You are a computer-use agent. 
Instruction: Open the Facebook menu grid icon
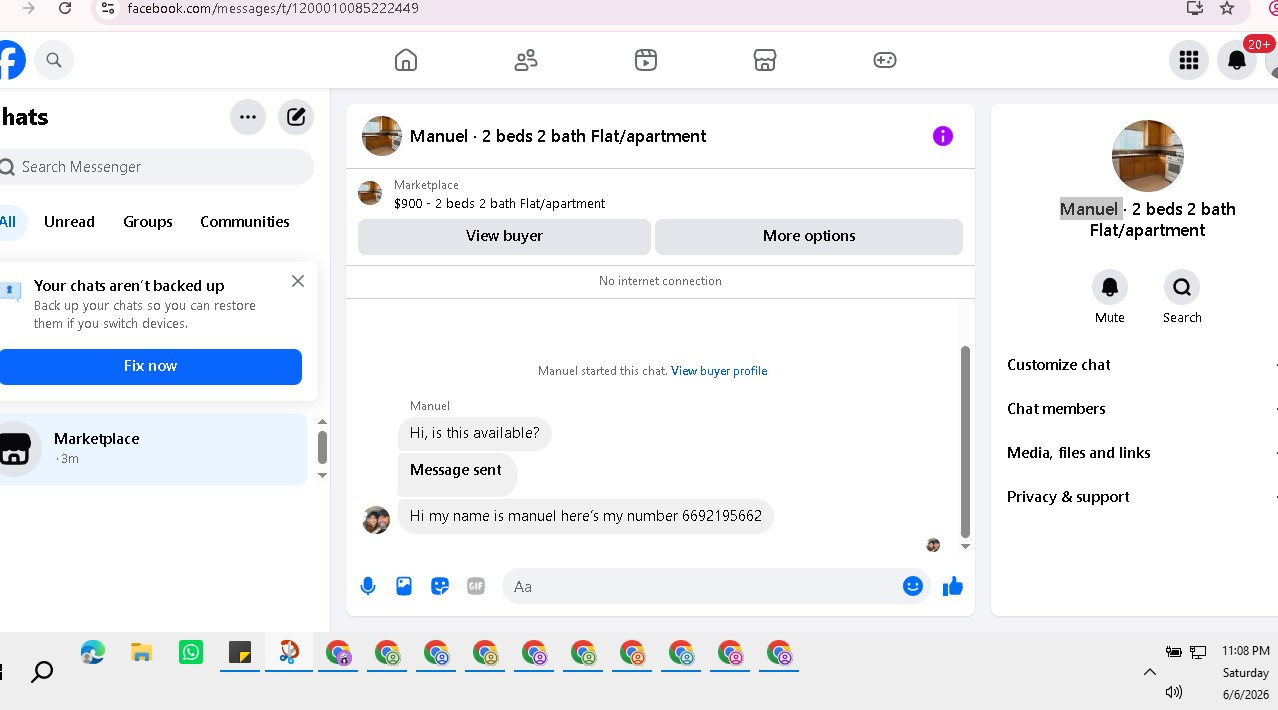(1189, 60)
